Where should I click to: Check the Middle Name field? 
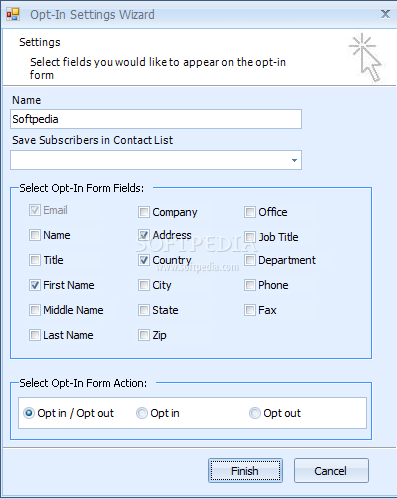35,310
